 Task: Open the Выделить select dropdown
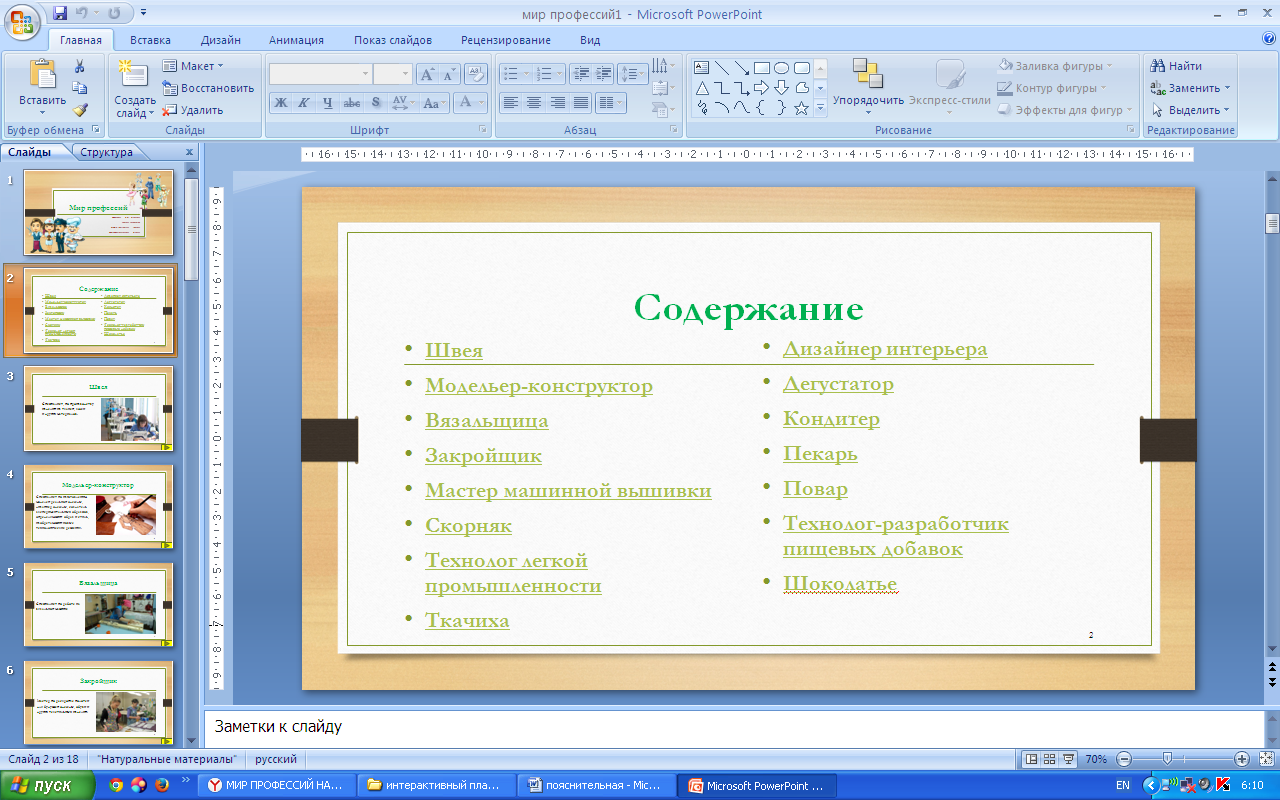[1190, 110]
